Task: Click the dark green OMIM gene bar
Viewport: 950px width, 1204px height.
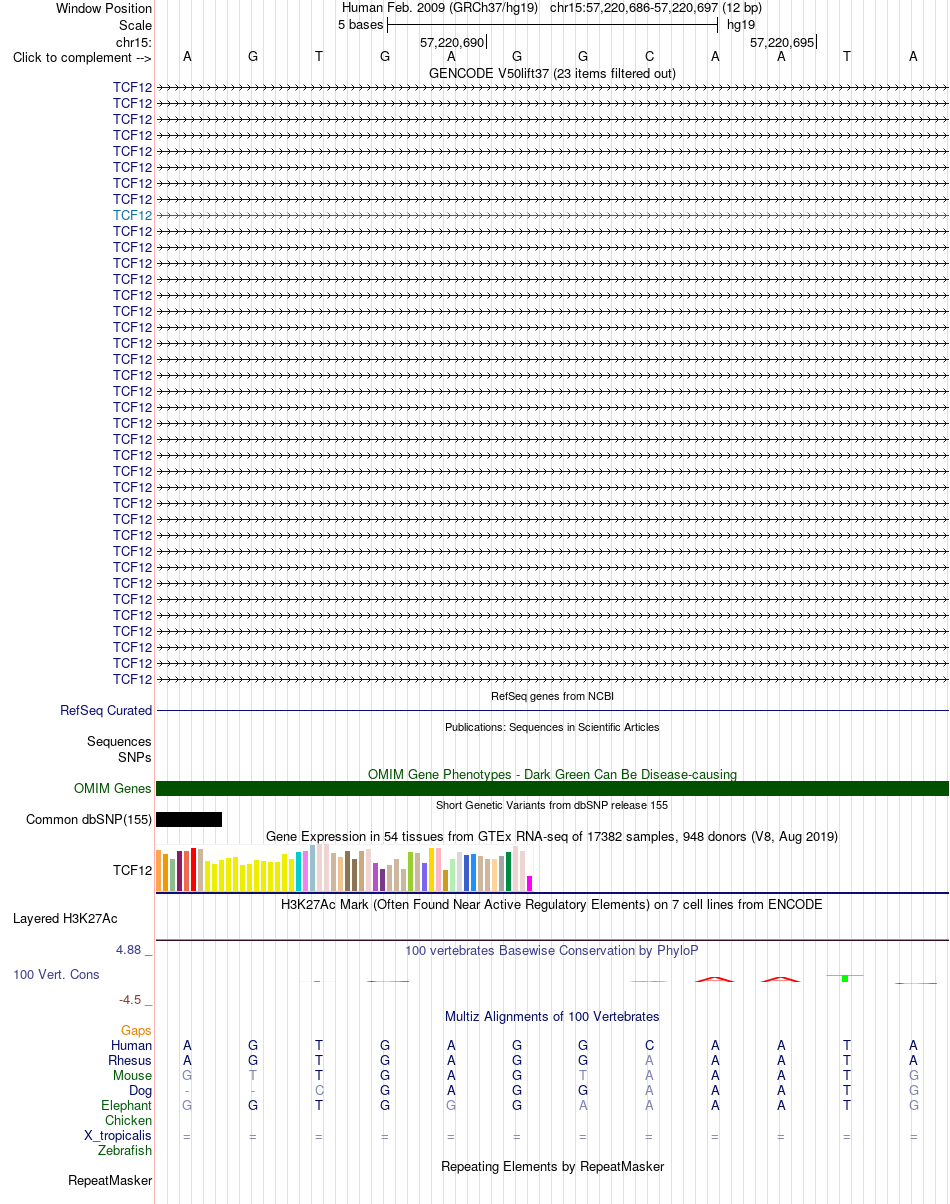Action: tap(552, 788)
